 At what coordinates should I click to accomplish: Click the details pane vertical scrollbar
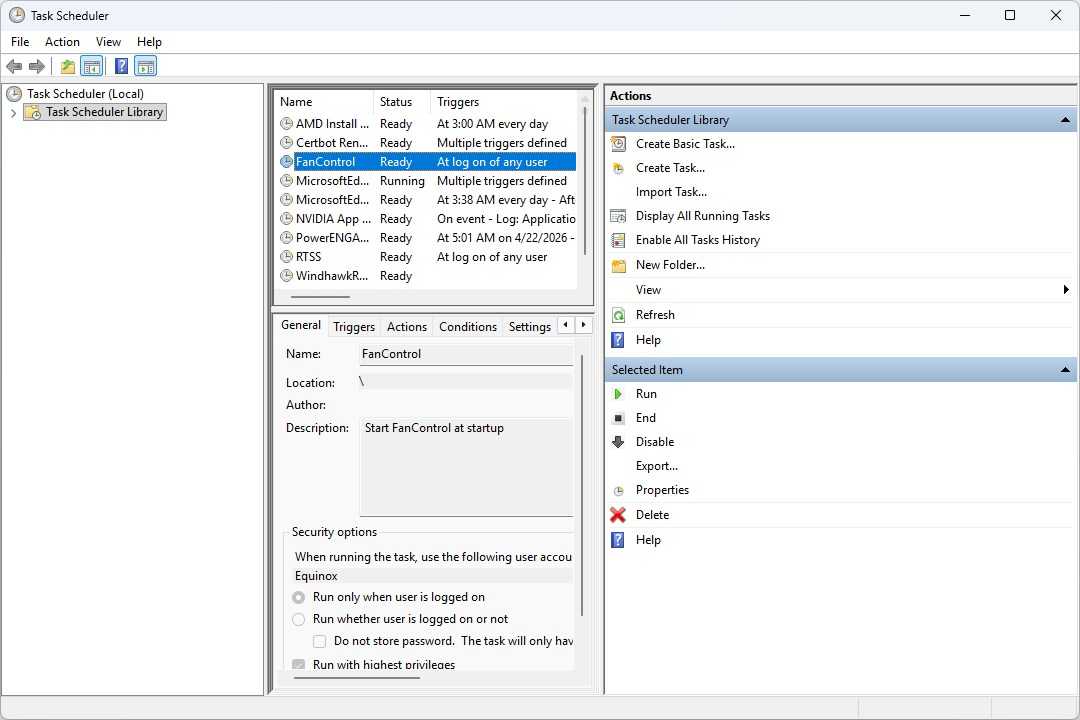(x=582, y=486)
